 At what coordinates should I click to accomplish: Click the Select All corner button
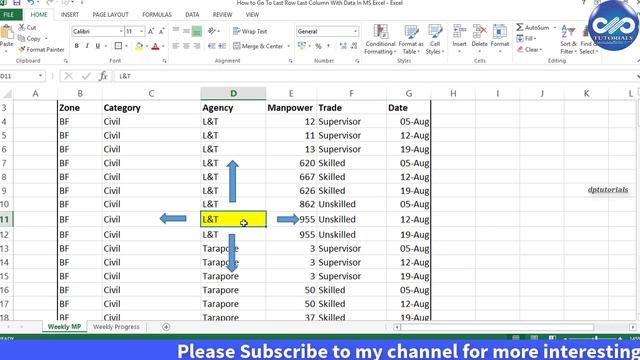pos(7,94)
